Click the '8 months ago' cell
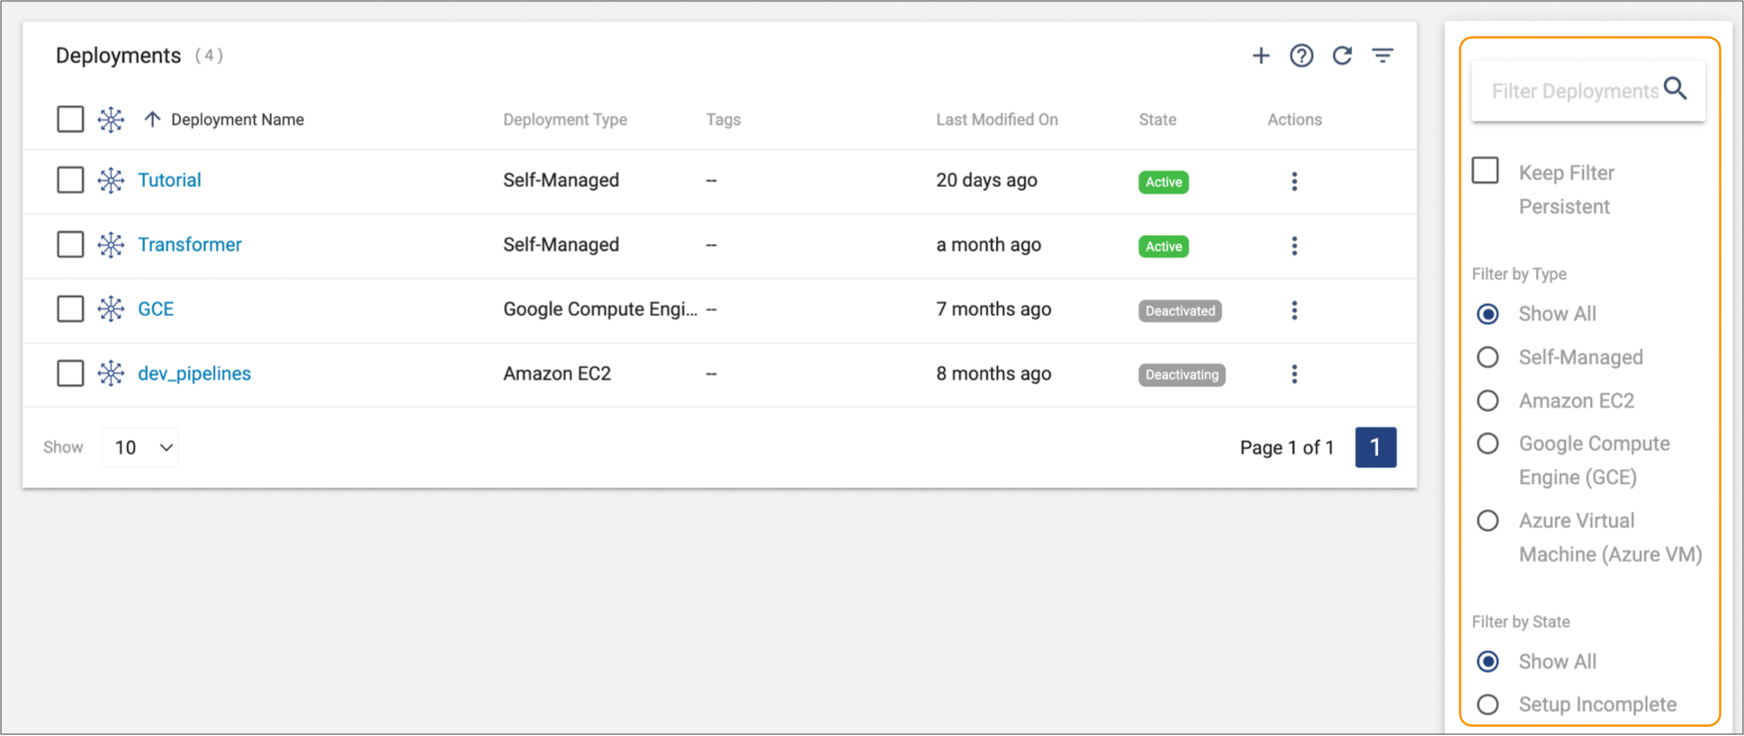Image resolution: width=1744 pixels, height=736 pixels. 993,374
